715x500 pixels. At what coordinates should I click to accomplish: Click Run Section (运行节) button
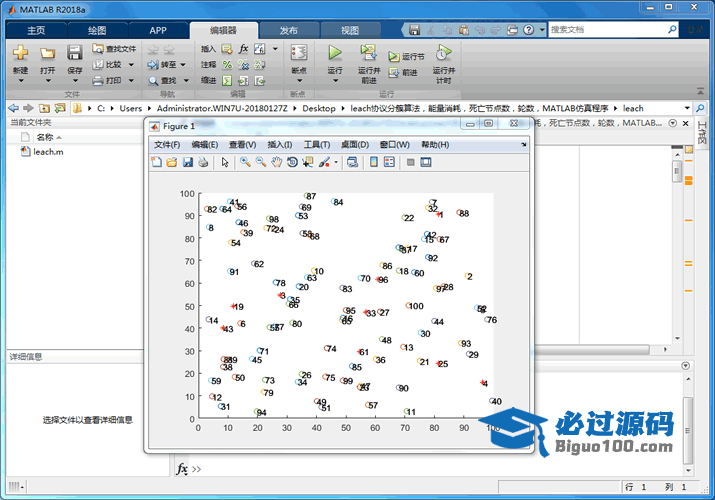pyautogui.click(x=406, y=57)
